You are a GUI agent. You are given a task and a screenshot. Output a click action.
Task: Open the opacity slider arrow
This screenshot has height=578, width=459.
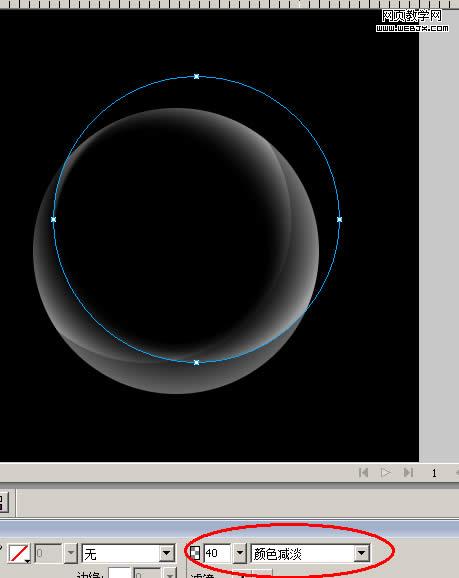click(x=240, y=553)
